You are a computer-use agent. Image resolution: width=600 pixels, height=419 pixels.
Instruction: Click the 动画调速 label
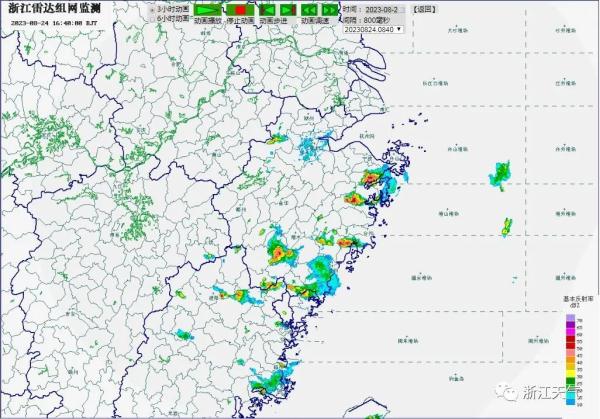315,21
